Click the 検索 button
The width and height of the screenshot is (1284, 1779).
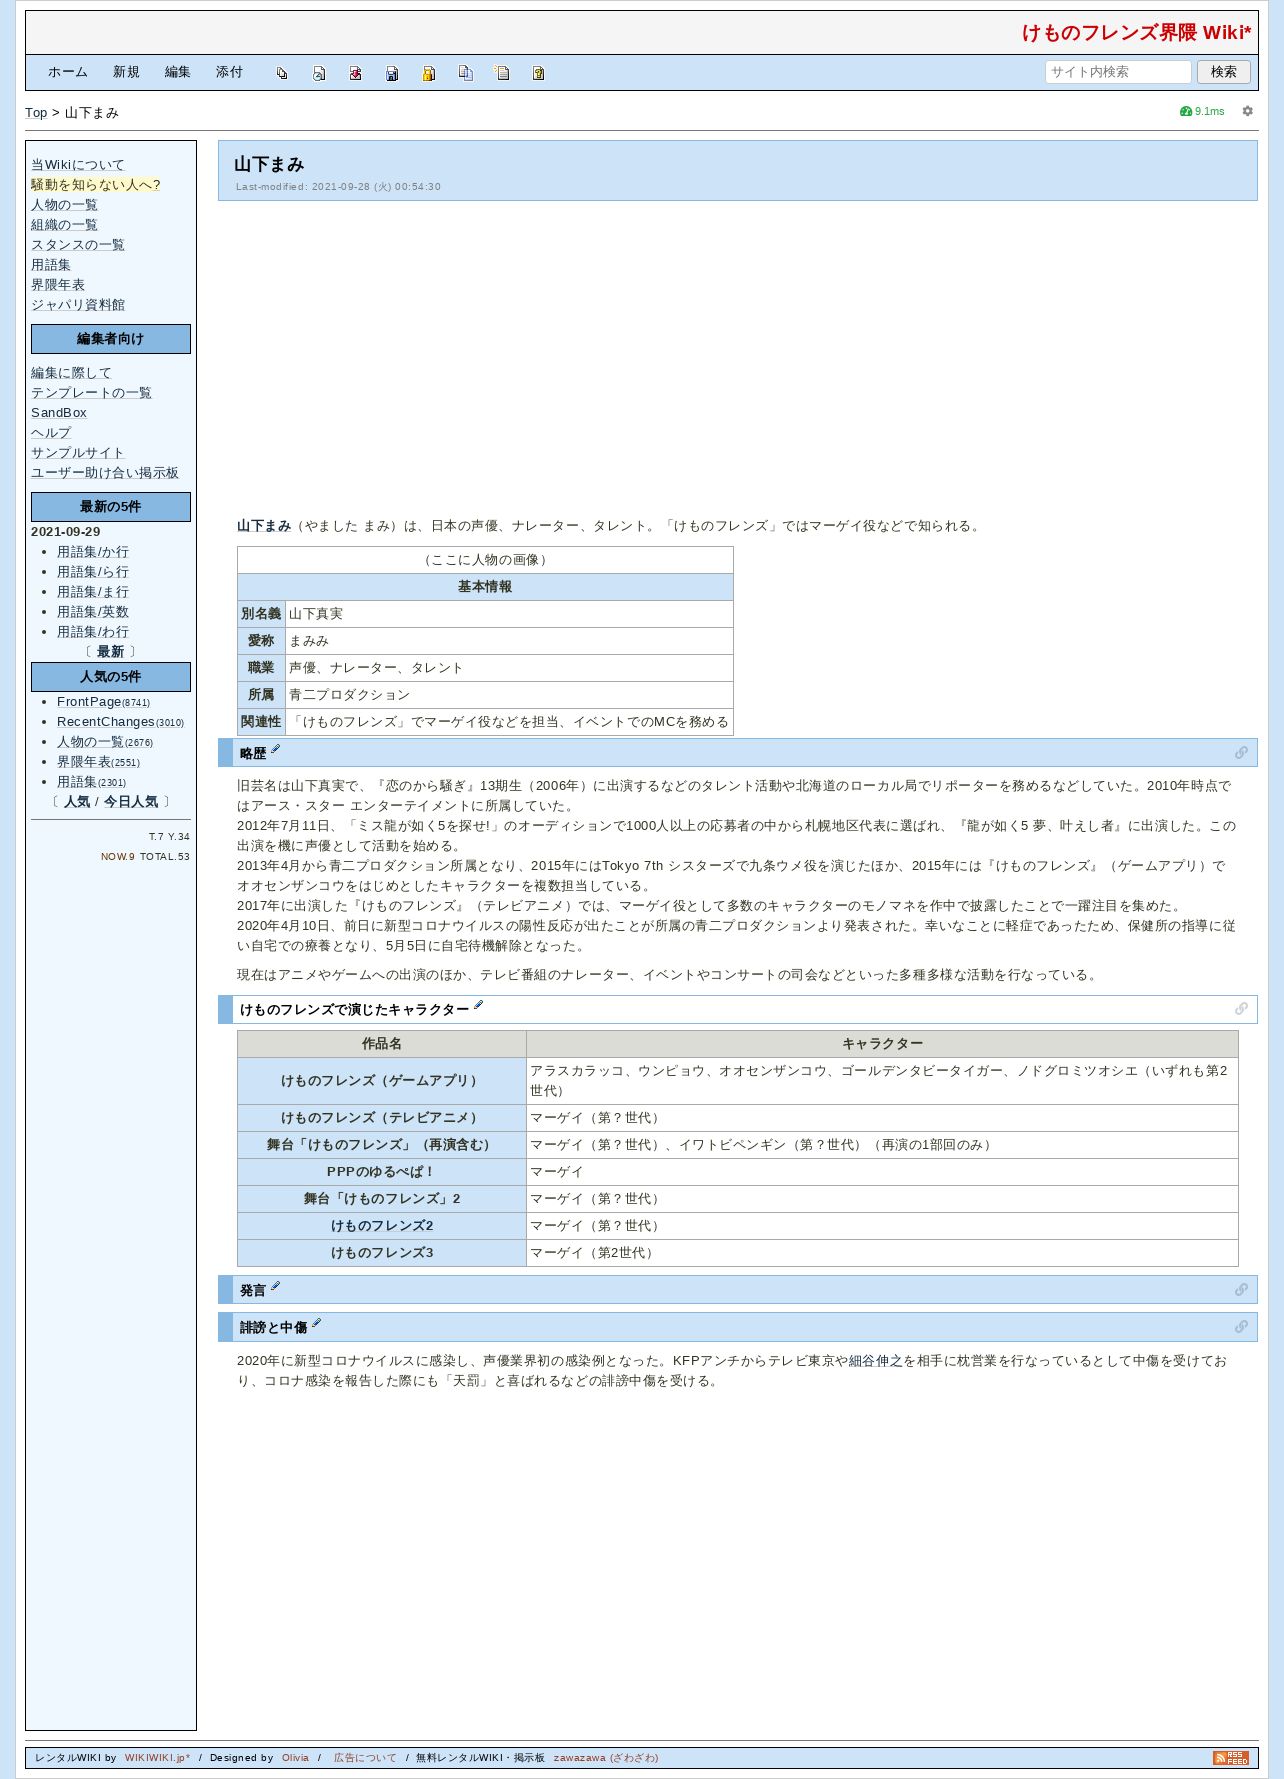[1224, 72]
